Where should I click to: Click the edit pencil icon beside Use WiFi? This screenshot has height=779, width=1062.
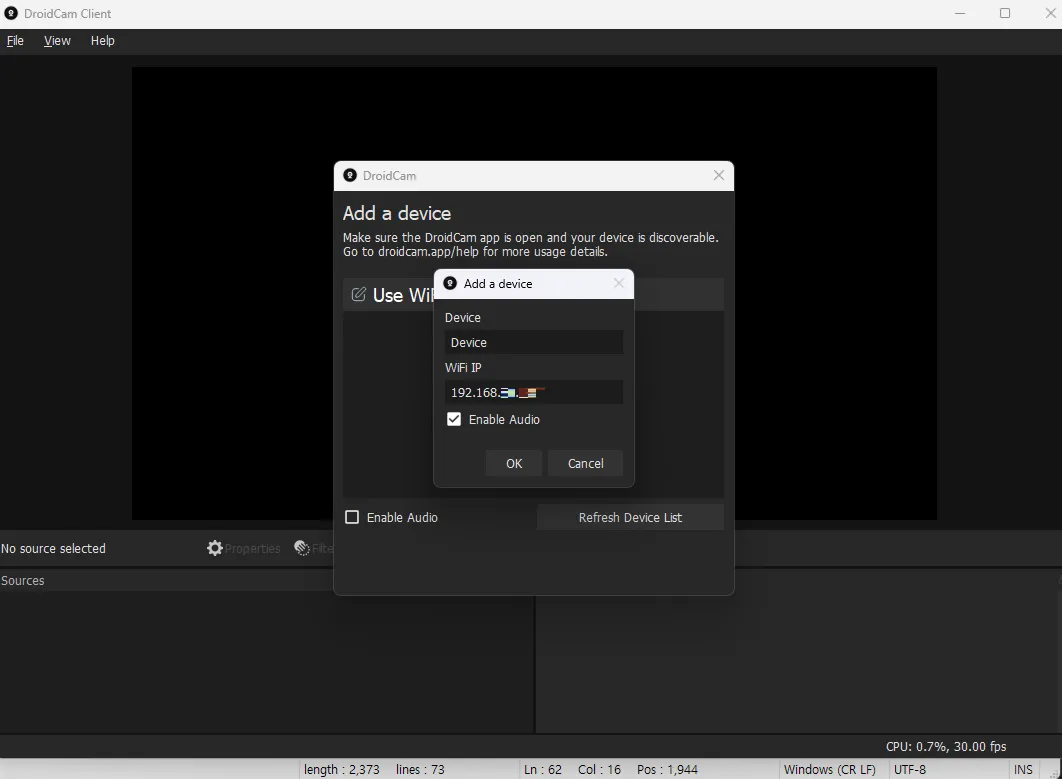click(358, 295)
